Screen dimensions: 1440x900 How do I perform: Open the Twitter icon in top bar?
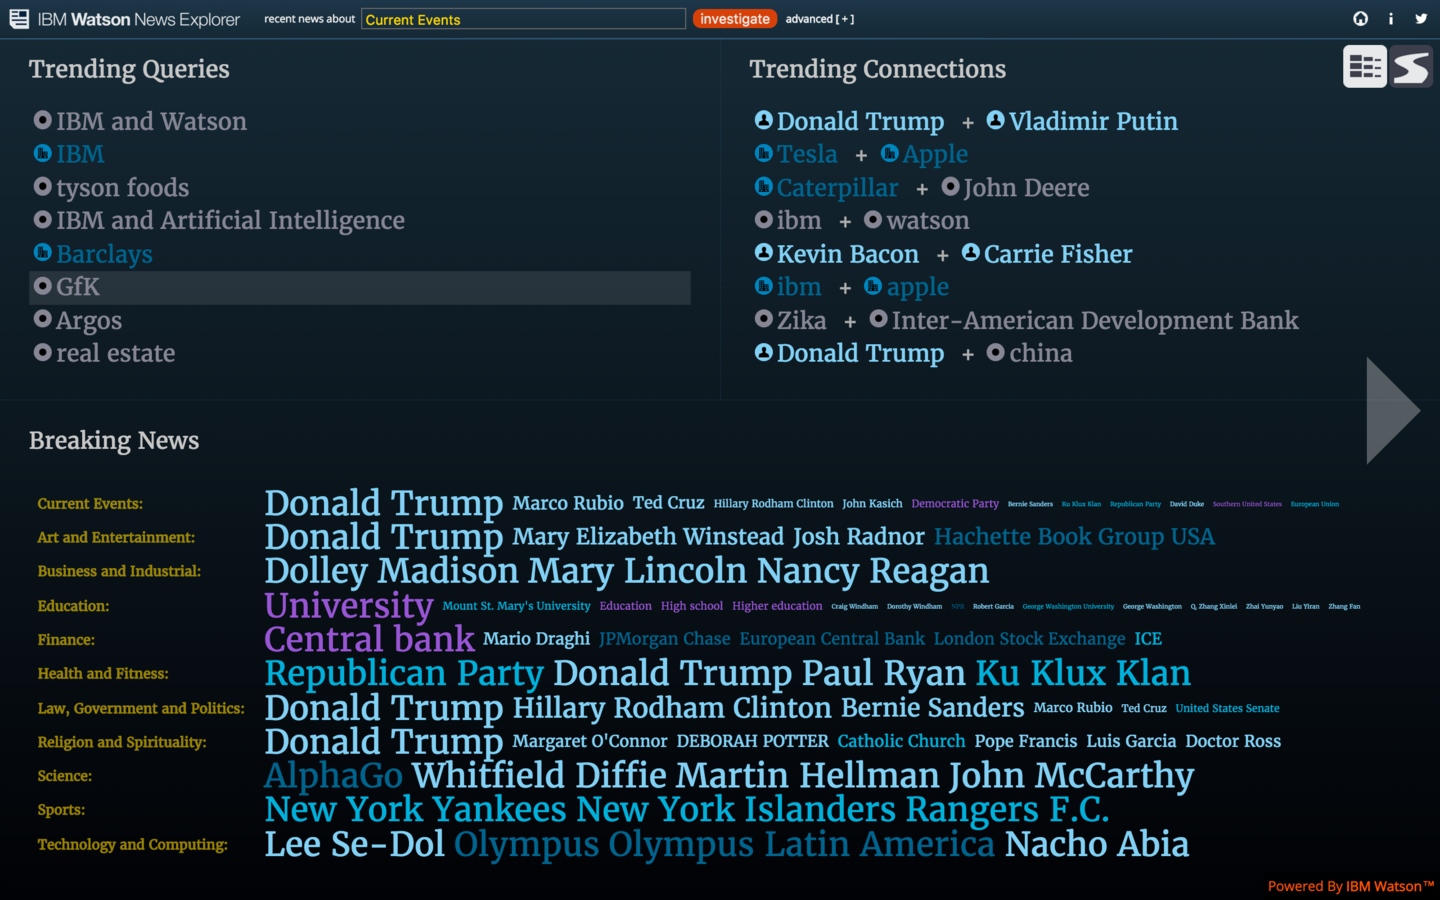pos(1421,19)
